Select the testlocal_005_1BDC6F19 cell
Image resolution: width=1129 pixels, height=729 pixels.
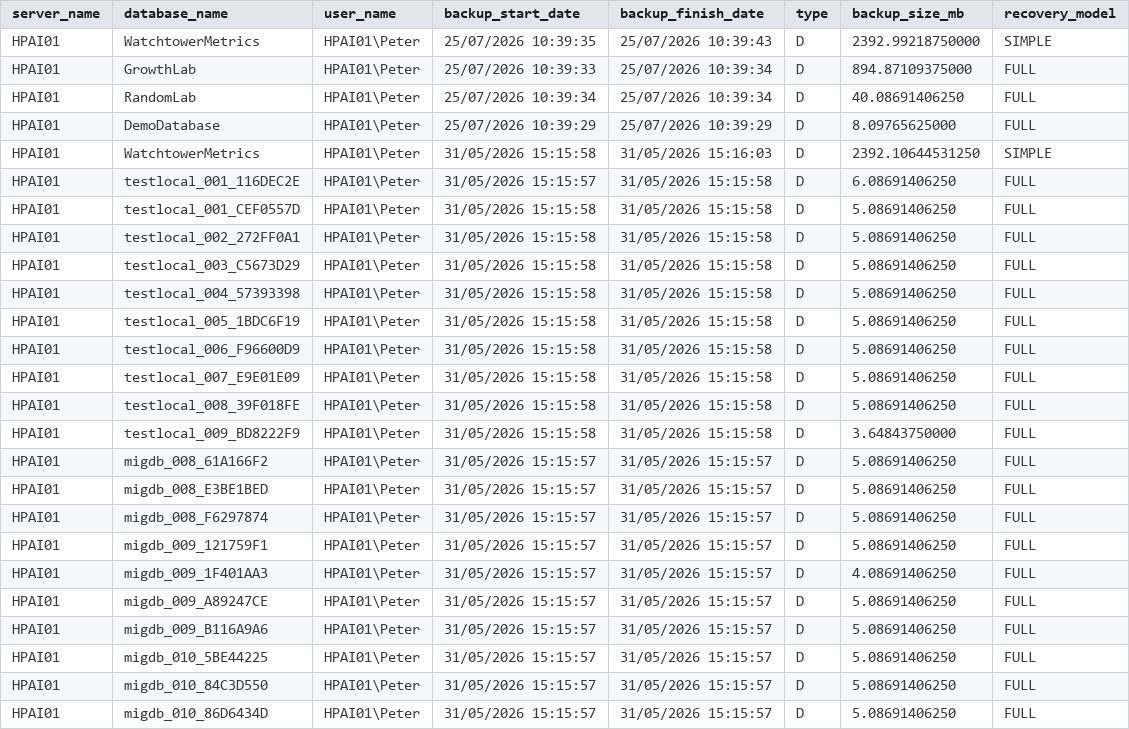pyautogui.click(x=212, y=322)
